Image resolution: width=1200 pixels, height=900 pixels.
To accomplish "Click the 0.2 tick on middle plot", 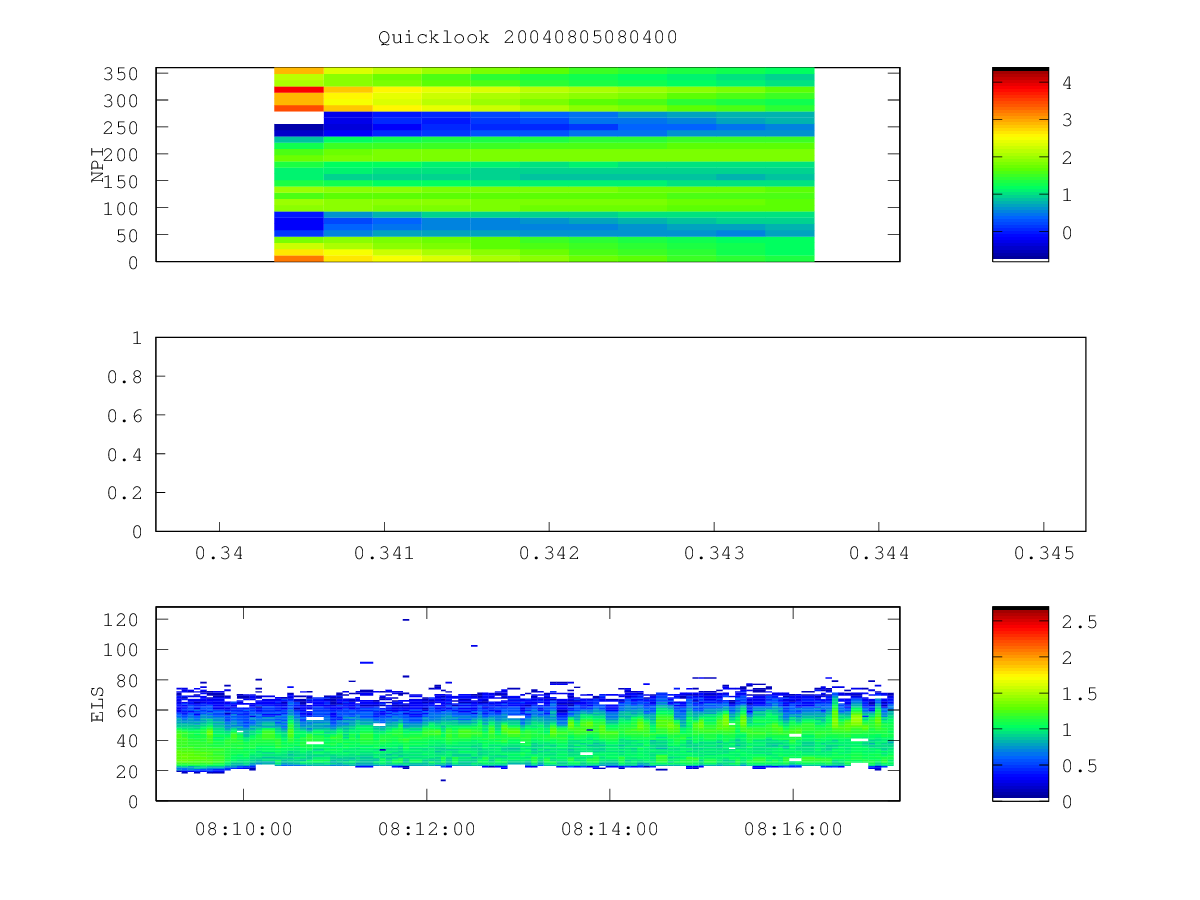I will 124,493.
